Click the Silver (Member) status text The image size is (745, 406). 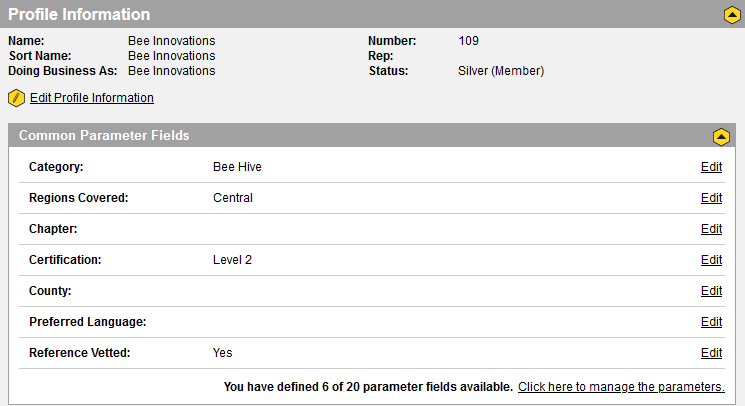(x=500, y=71)
